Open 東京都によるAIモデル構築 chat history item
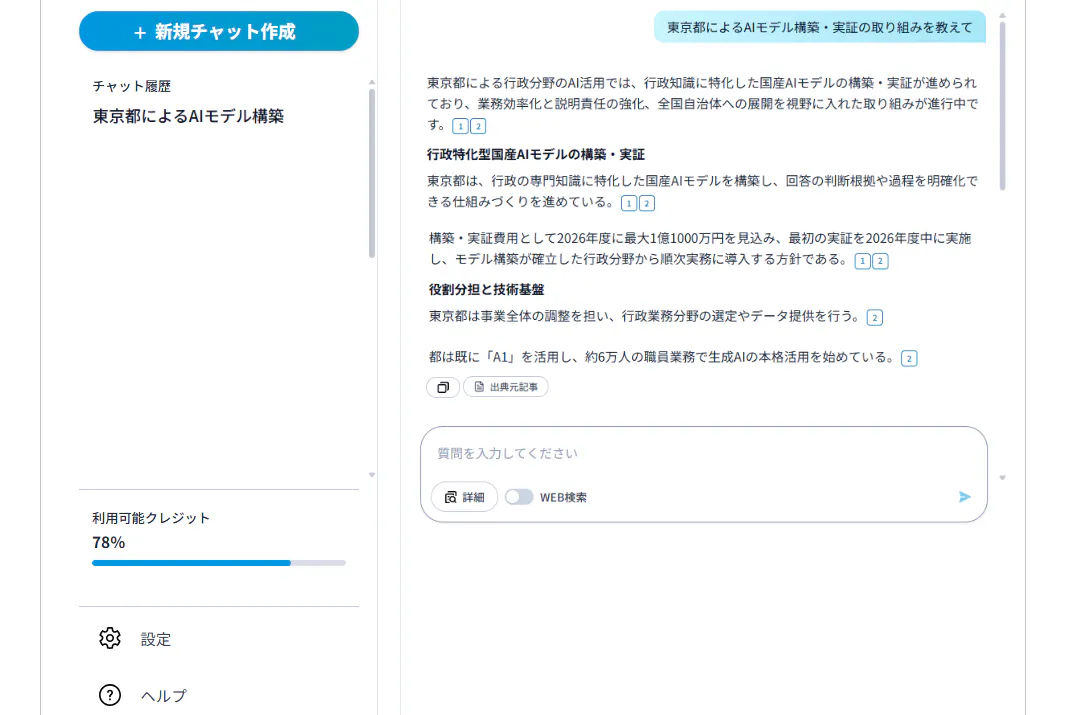 pyautogui.click(x=188, y=116)
